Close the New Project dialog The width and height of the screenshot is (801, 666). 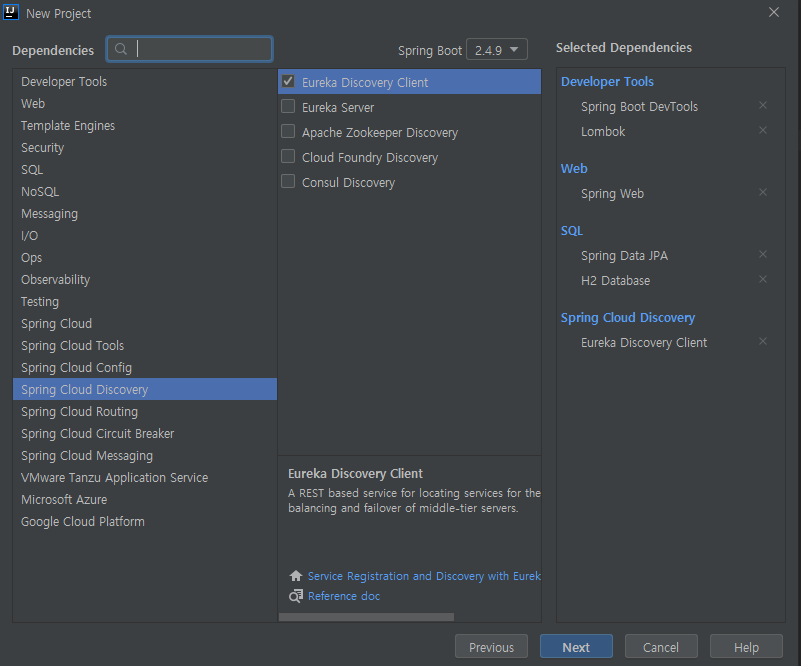pyautogui.click(x=774, y=12)
